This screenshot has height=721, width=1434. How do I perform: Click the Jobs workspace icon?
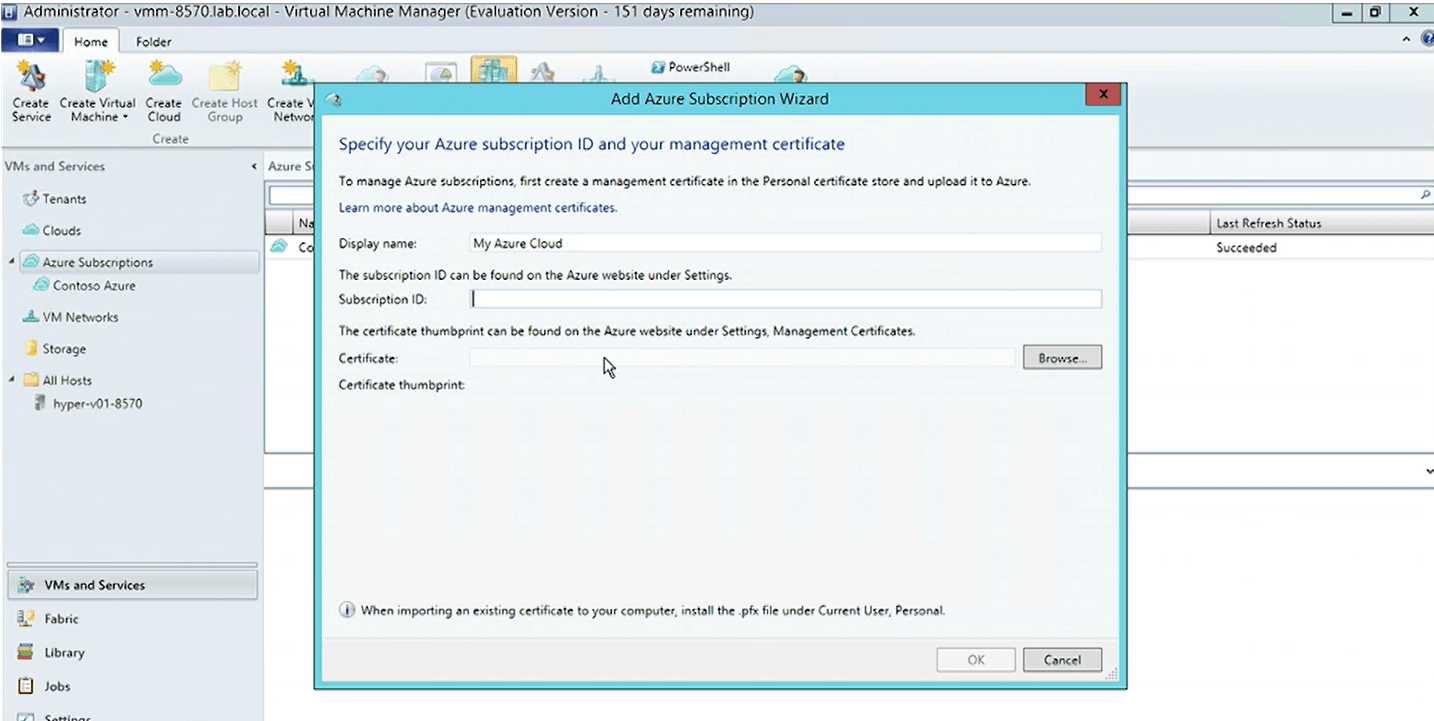(26, 687)
